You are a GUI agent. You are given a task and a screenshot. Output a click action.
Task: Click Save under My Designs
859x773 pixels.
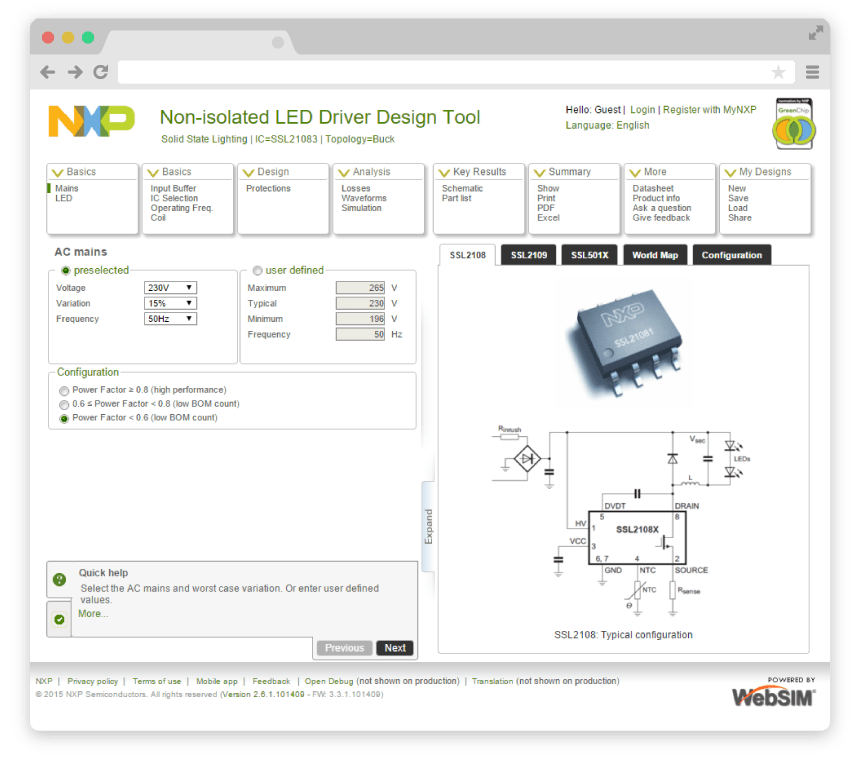coord(738,198)
